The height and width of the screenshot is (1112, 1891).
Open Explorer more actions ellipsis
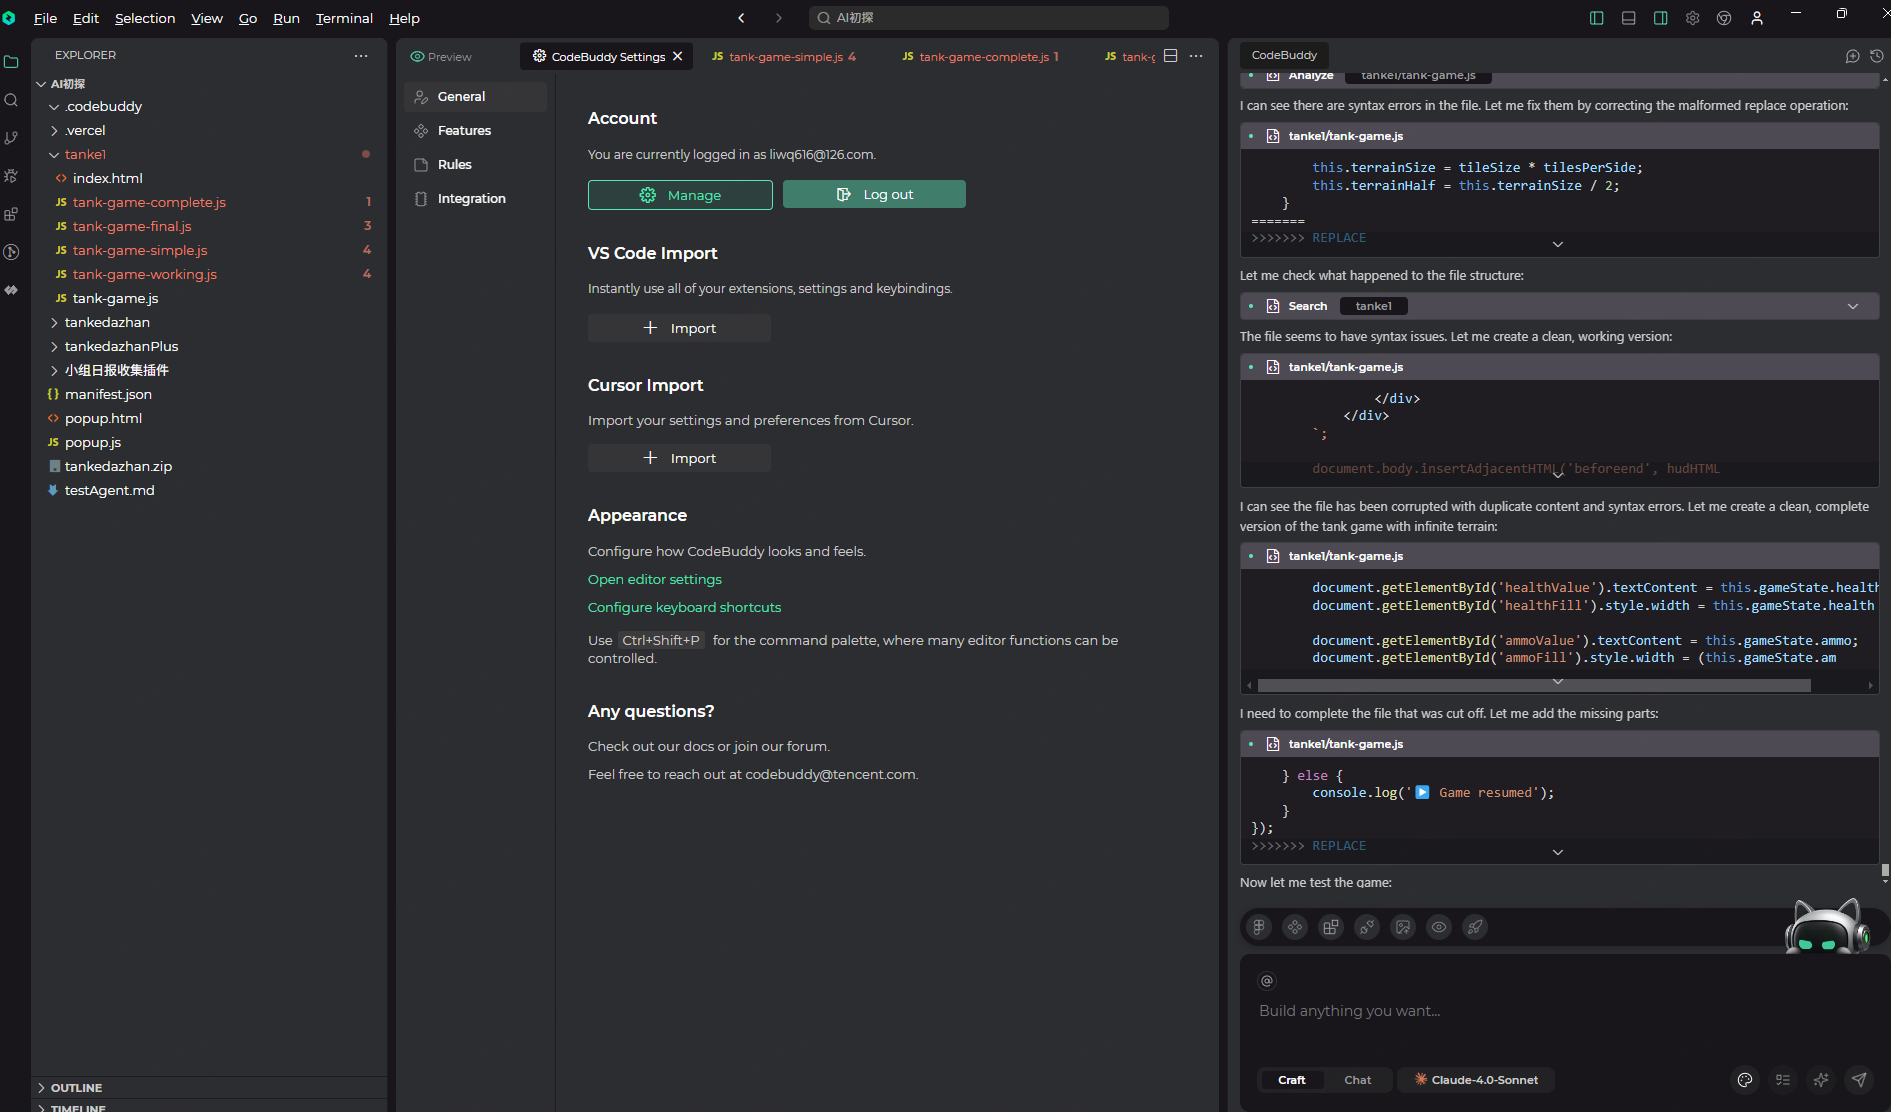click(361, 56)
